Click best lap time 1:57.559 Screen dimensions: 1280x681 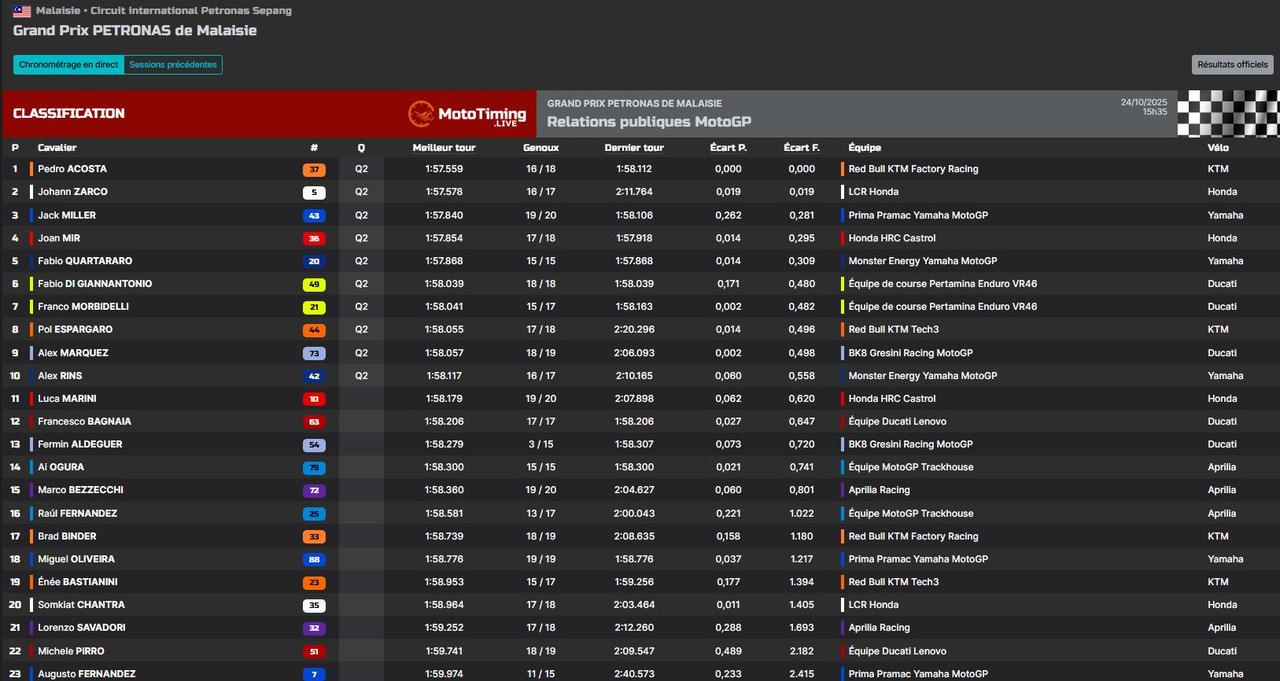(x=444, y=169)
